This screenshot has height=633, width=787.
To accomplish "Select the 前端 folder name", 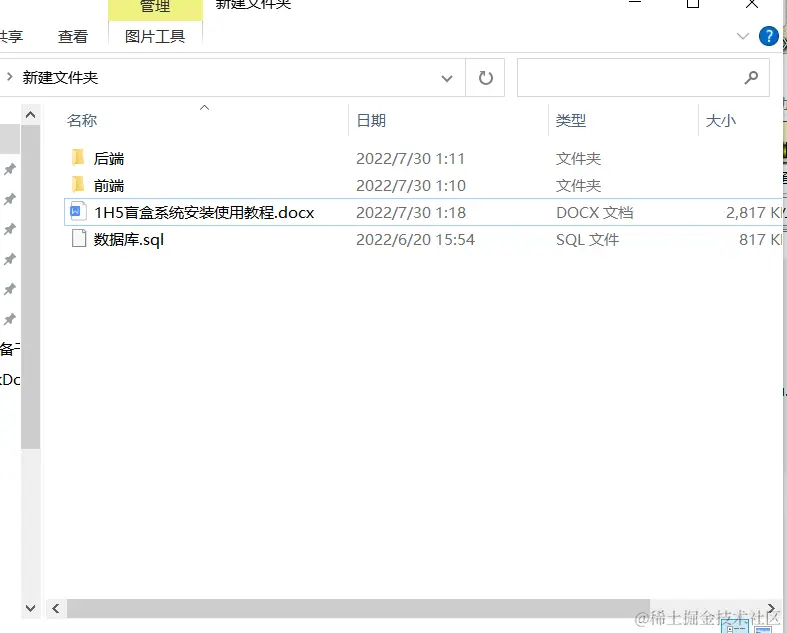I will 109,186.
